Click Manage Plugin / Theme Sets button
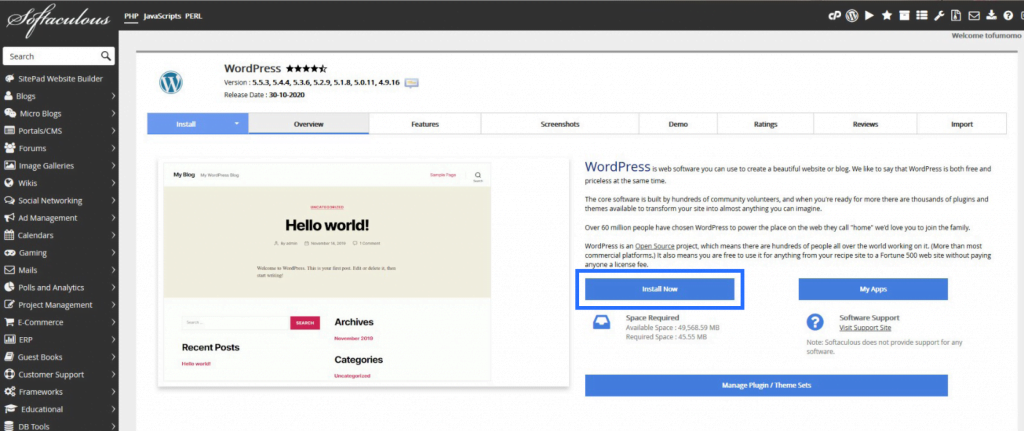The width and height of the screenshot is (1024, 431). coord(766,385)
